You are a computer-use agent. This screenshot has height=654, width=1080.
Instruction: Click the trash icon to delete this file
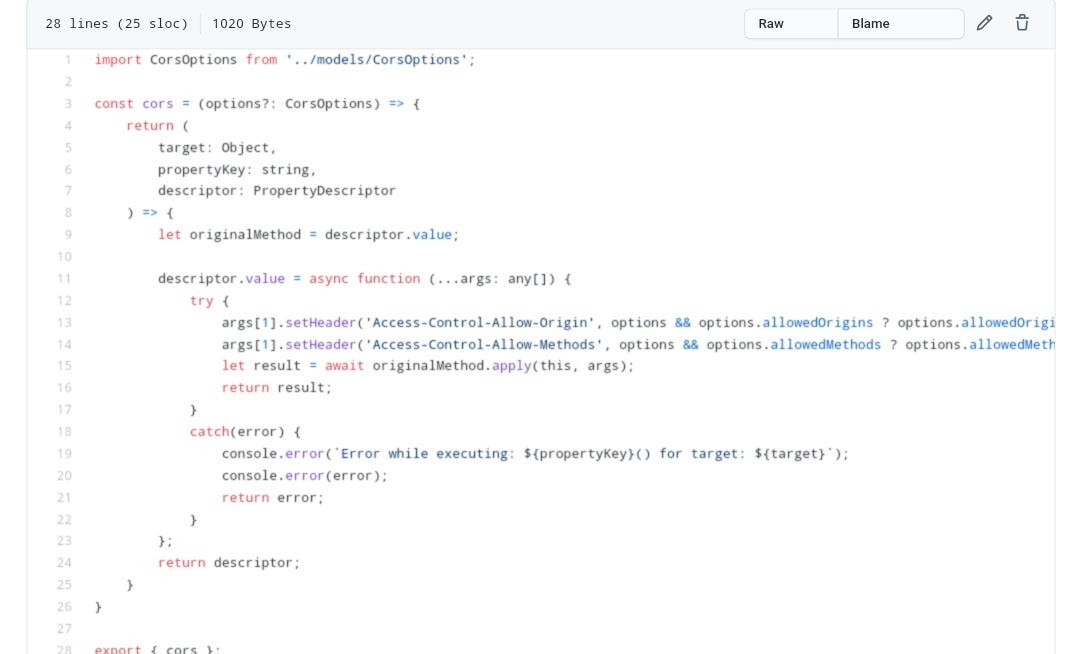point(1022,22)
